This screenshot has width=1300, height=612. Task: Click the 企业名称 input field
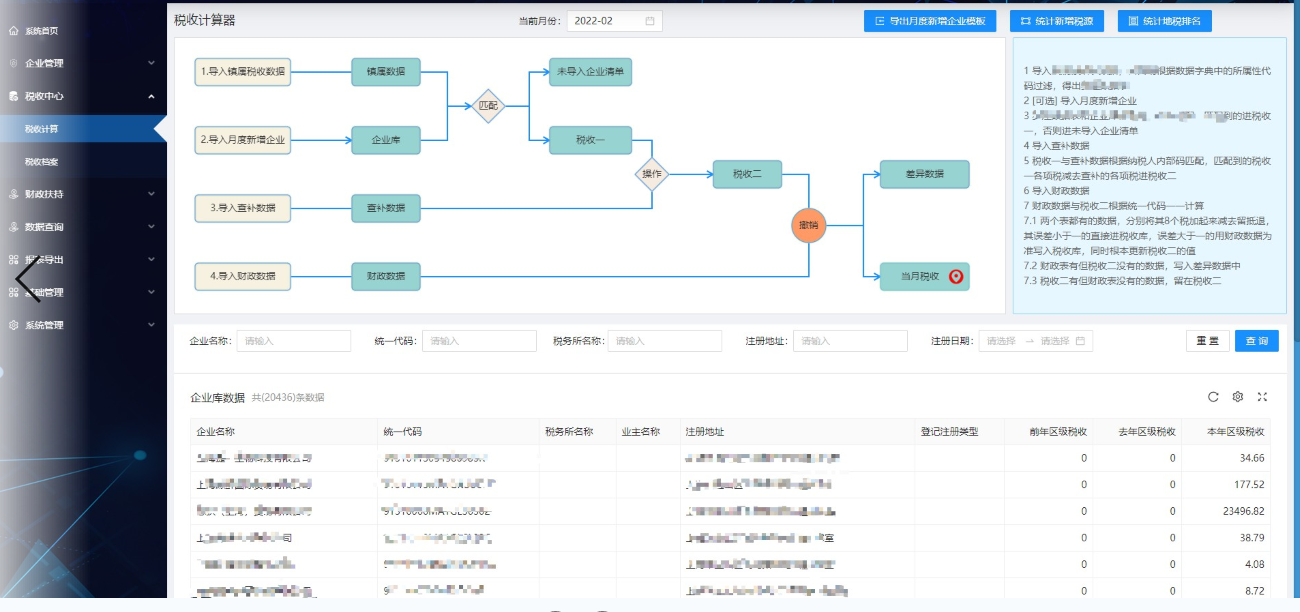(293, 341)
